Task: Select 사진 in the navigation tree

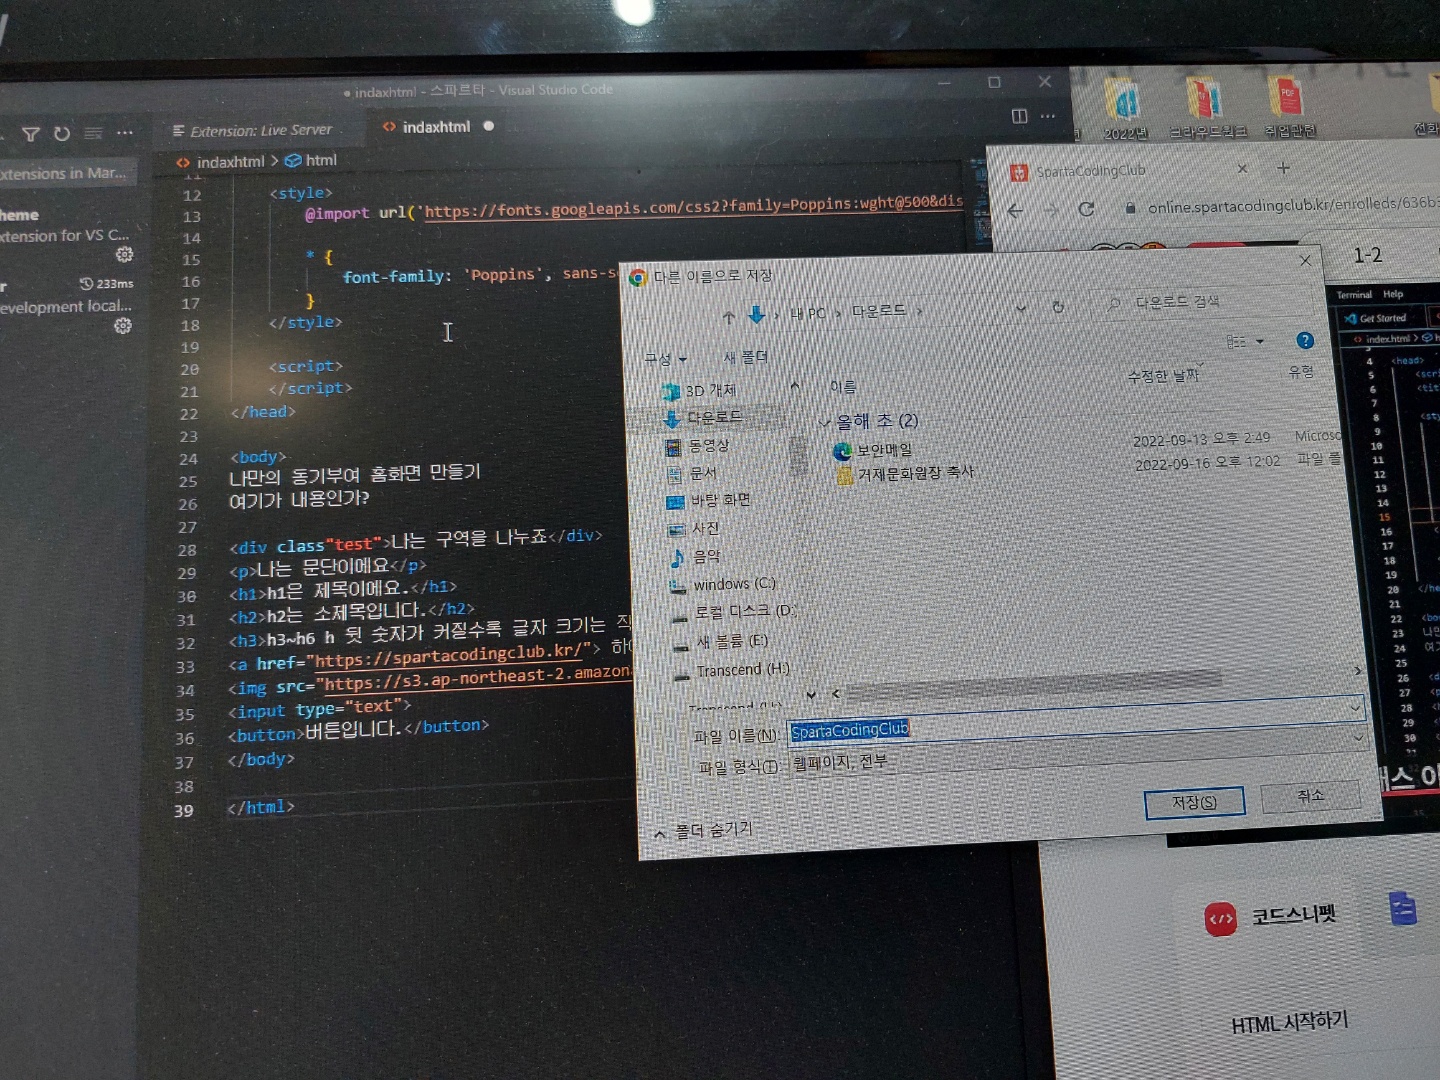Action: [x=694, y=528]
